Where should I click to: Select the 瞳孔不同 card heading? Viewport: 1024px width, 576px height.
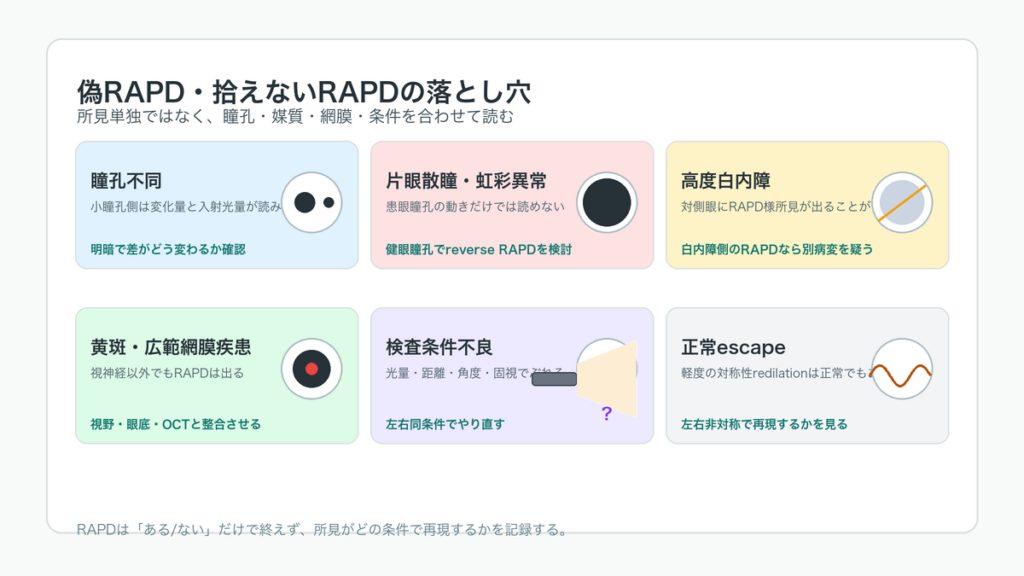coord(126,181)
